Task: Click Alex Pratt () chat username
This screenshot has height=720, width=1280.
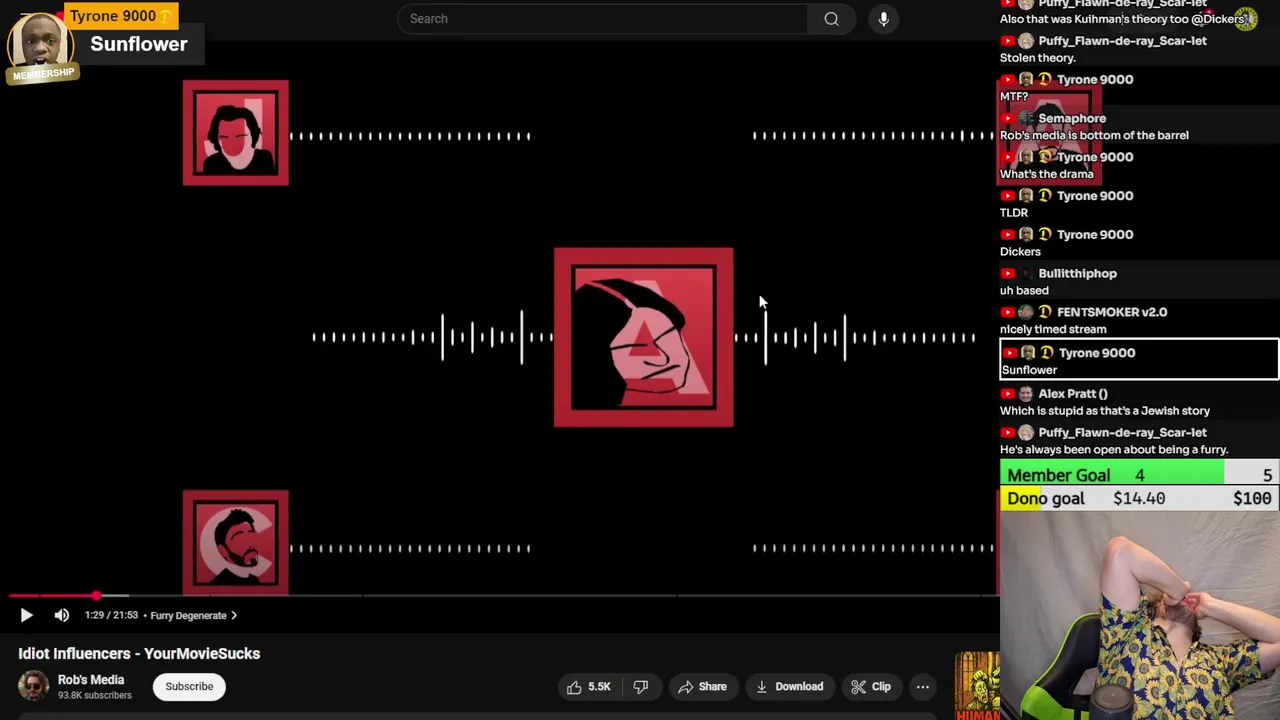Action: point(1072,394)
